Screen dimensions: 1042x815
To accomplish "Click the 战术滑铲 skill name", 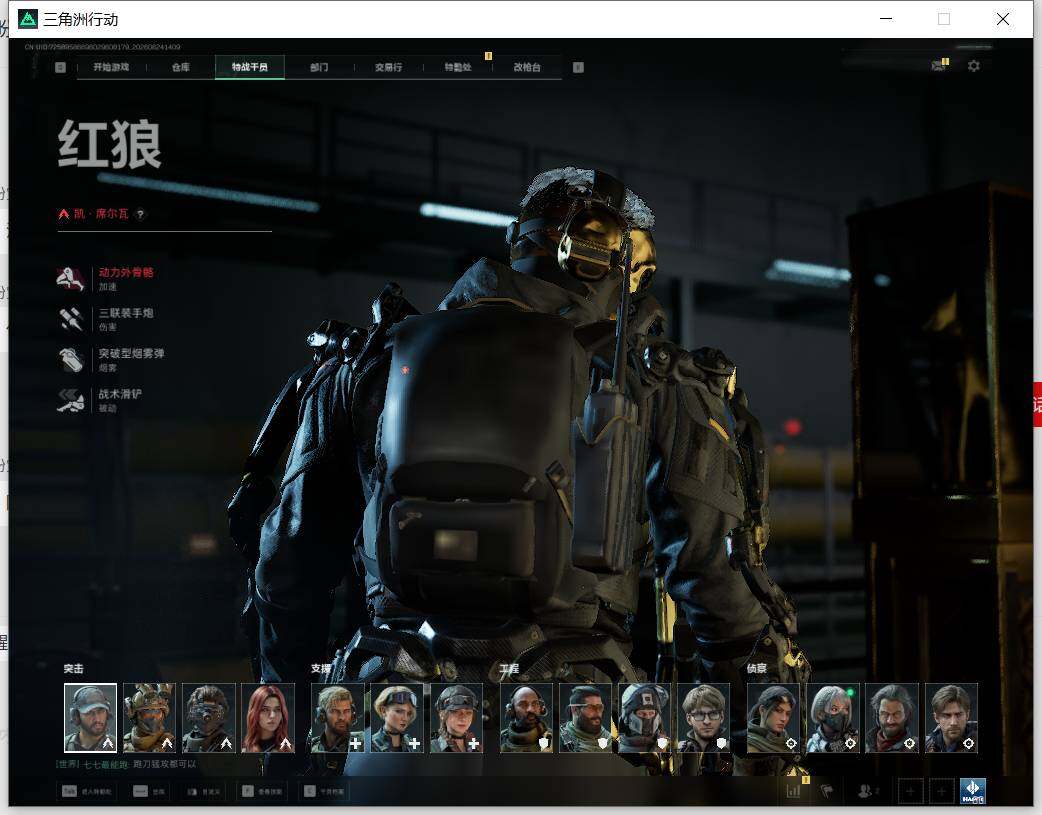I will [x=120, y=394].
